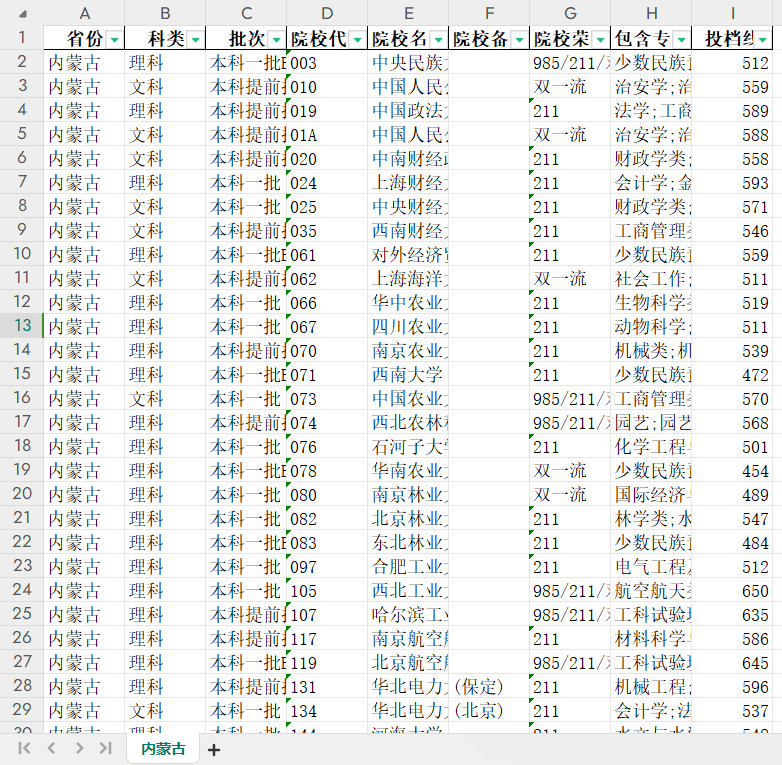This screenshot has height=765, width=782.
Task: Select score cell 472
Action: tap(732, 374)
